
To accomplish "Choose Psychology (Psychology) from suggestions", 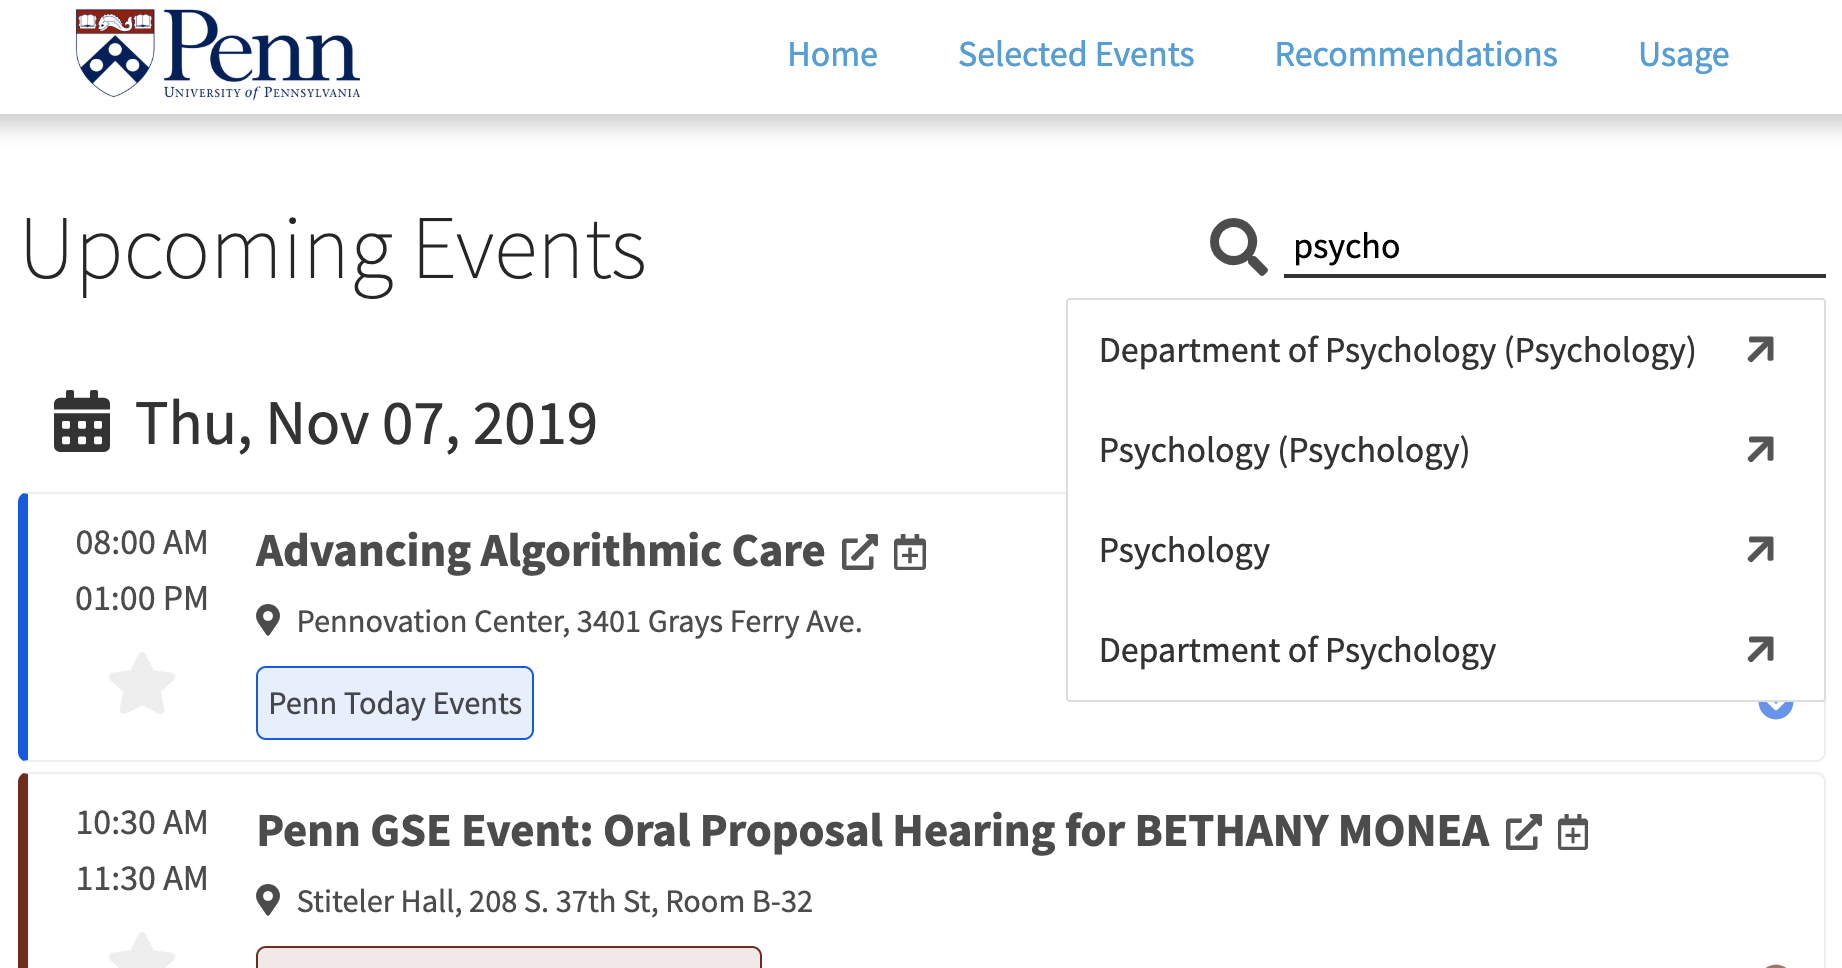I will (1284, 450).
